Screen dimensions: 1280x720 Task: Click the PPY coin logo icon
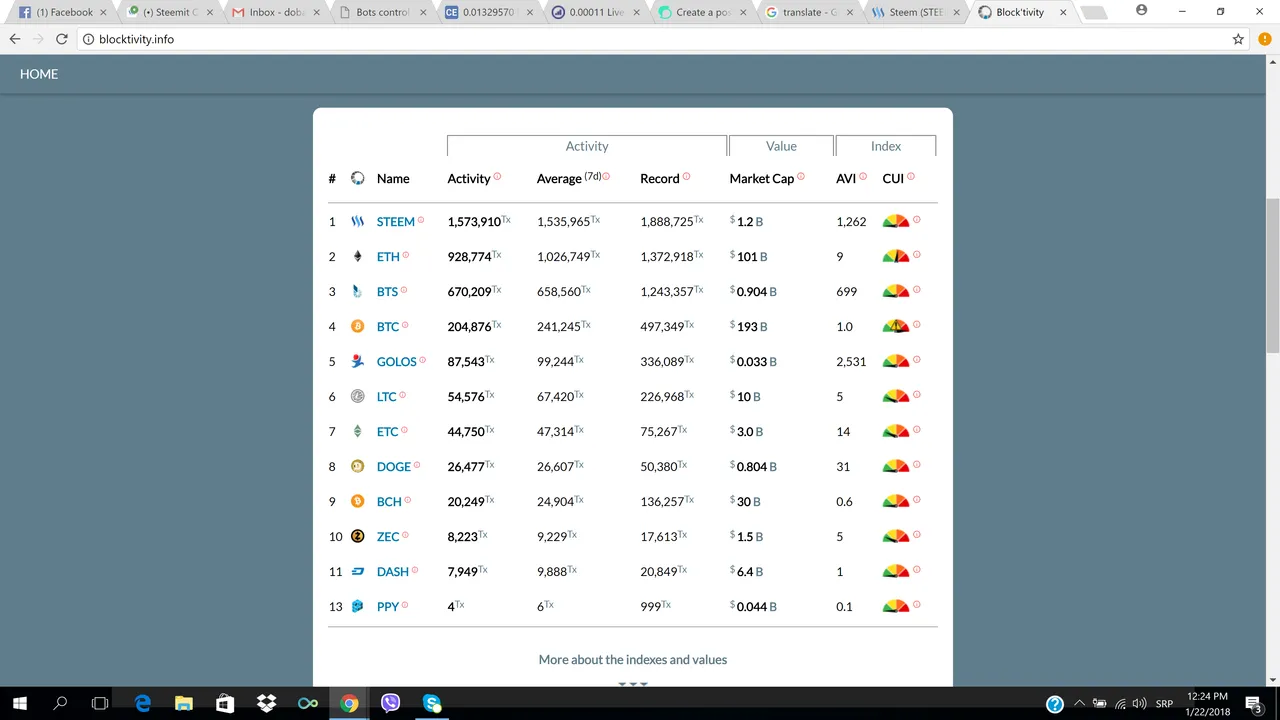[357, 606]
